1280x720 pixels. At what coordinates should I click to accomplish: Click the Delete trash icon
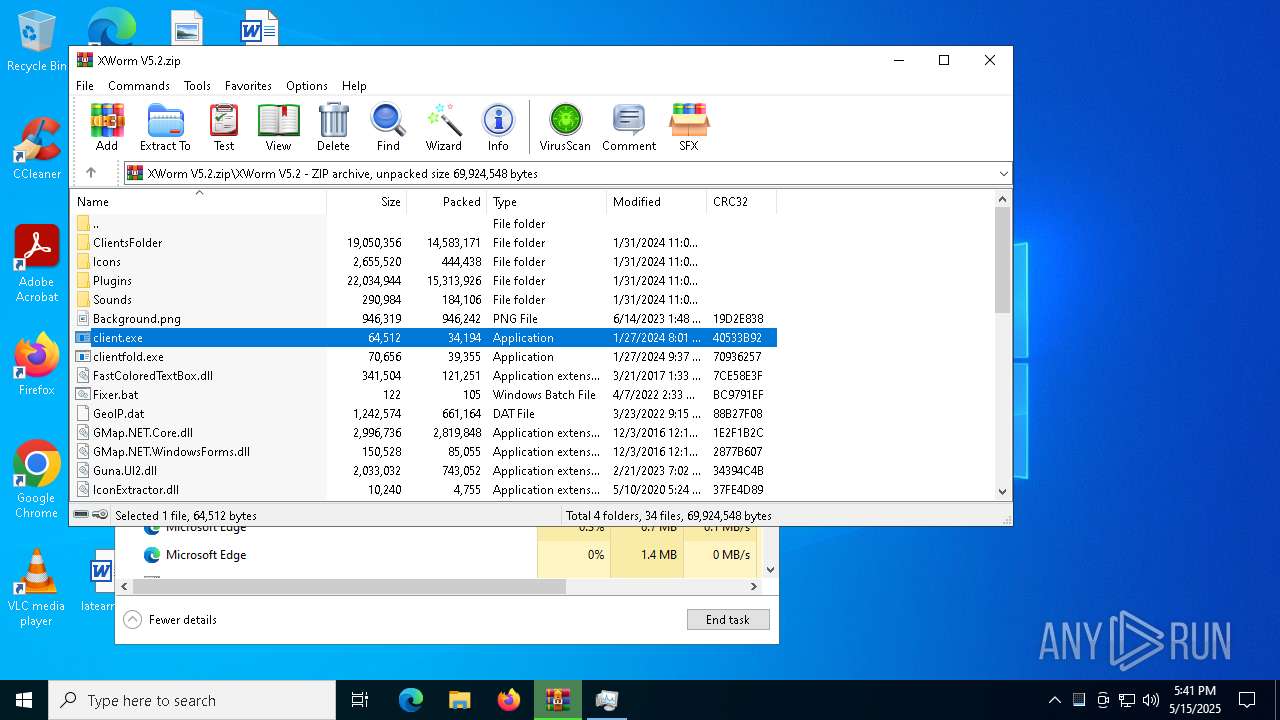pos(333,127)
